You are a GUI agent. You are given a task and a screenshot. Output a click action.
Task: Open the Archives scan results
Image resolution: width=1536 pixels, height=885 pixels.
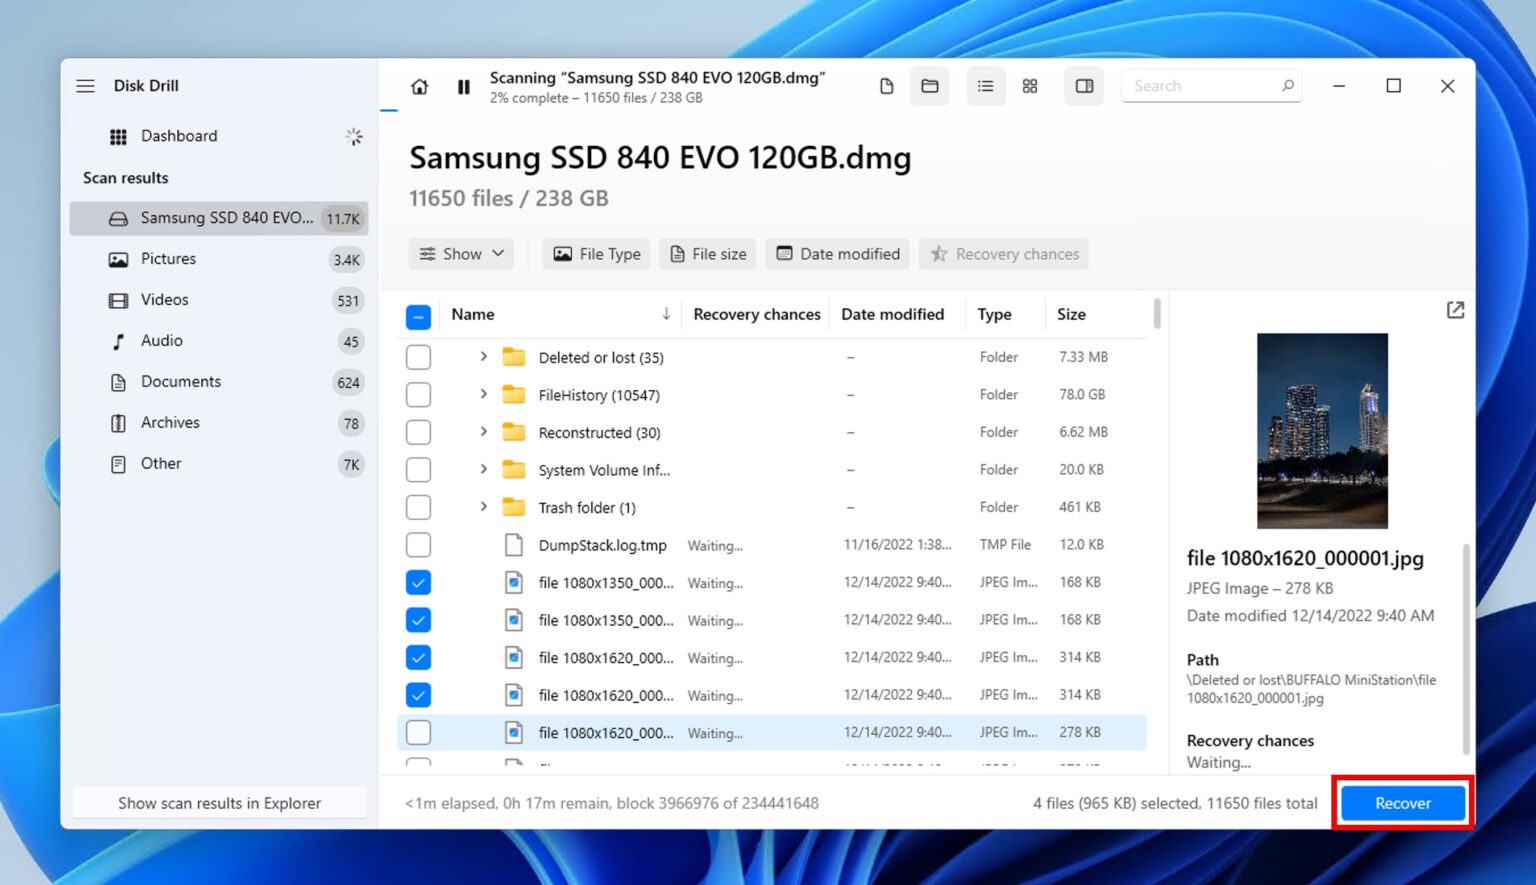tap(170, 422)
